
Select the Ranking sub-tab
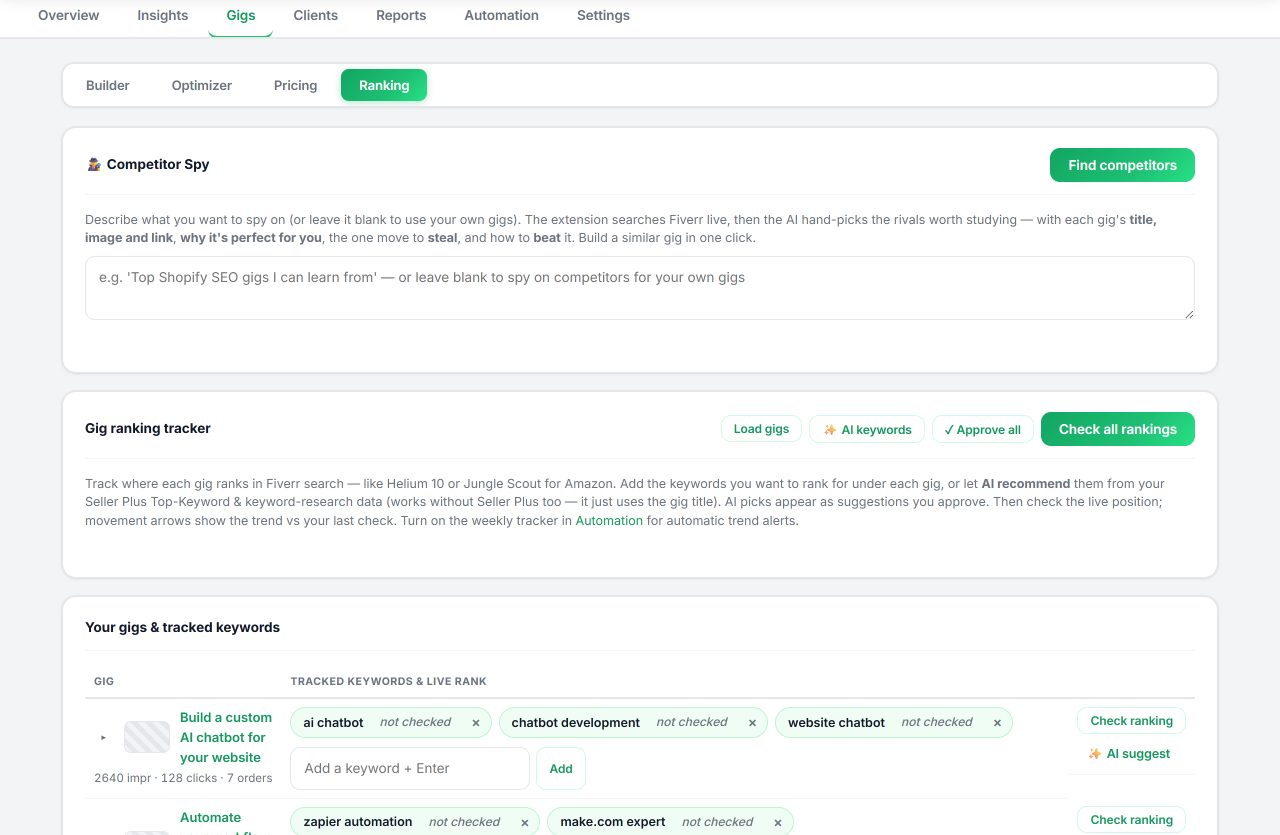pyautogui.click(x=384, y=85)
